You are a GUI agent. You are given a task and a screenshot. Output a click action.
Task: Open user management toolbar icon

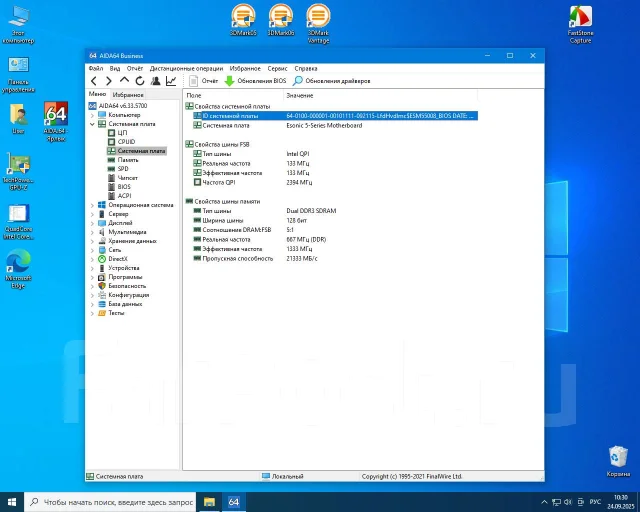point(156,81)
